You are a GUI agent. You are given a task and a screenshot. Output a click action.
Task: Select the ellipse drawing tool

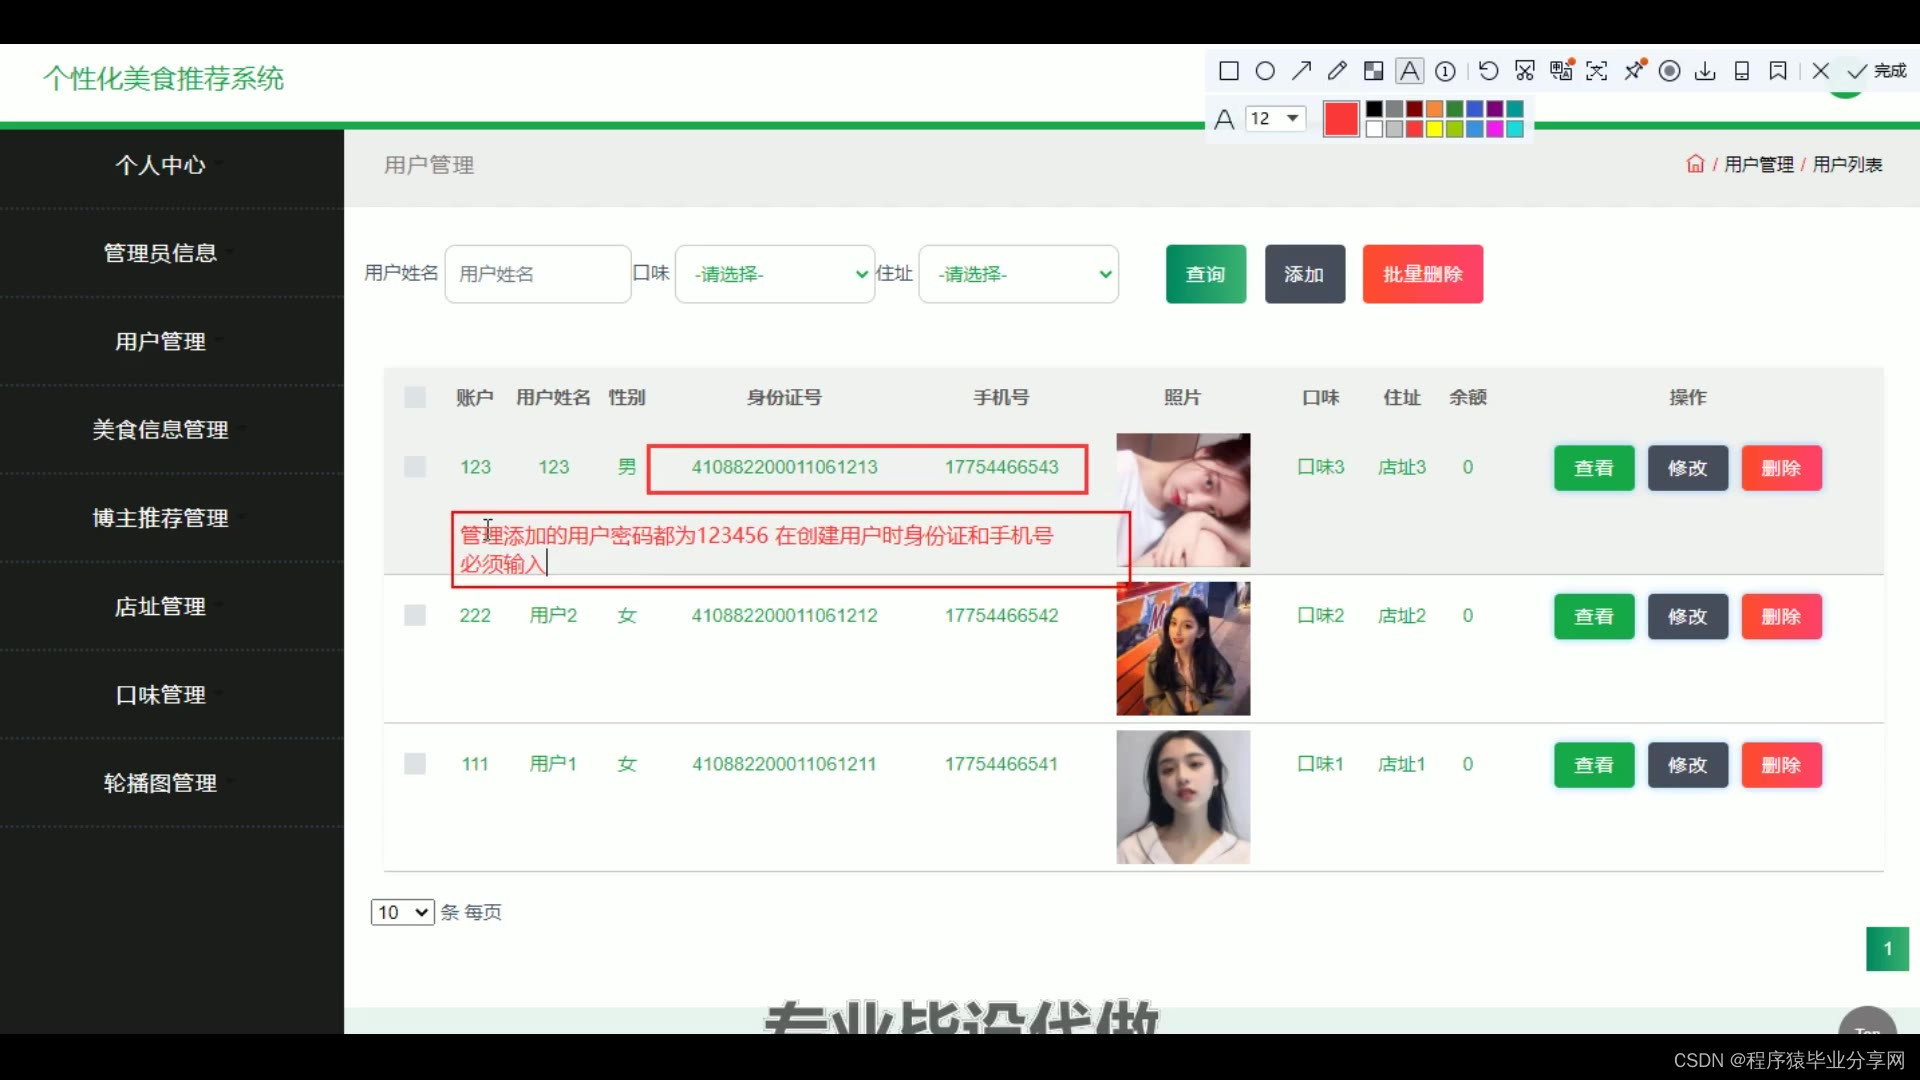(x=1265, y=71)
